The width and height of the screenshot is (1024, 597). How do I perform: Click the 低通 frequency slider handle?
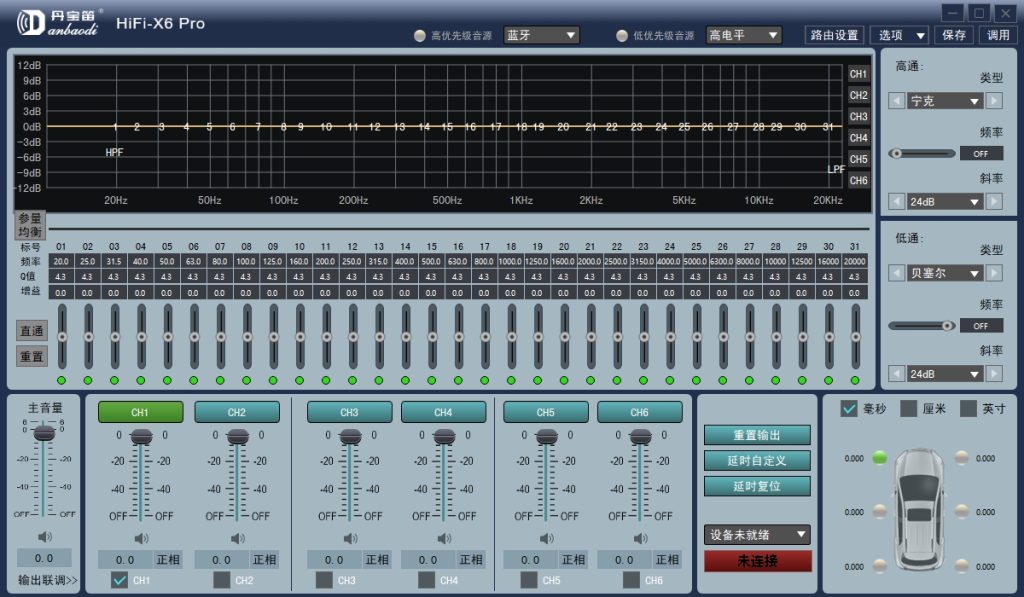click(x=947, y=325)
